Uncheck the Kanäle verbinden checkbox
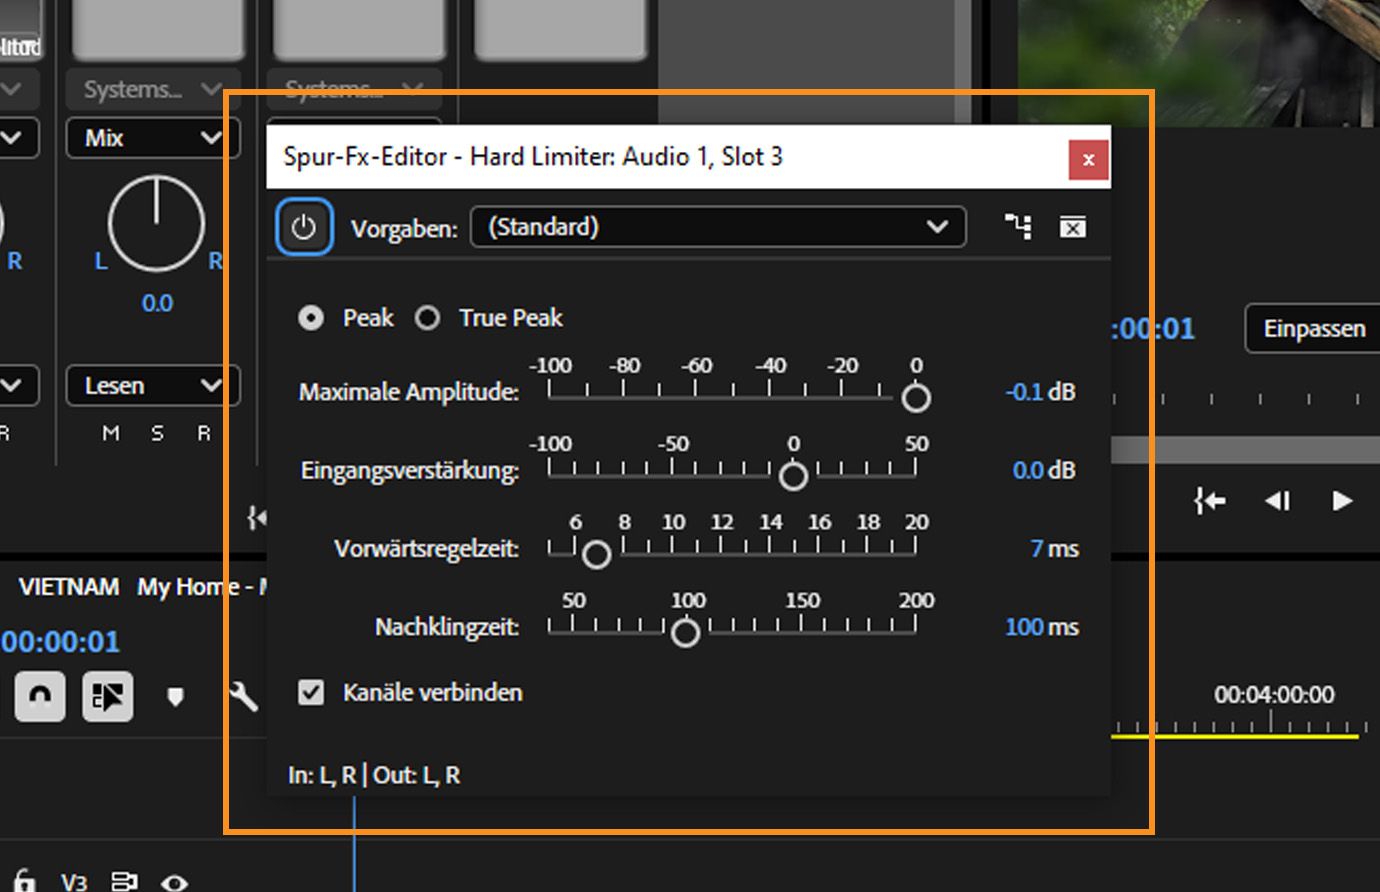The width and height of the screenshot is (1380, 892). [x=311, y=692]
